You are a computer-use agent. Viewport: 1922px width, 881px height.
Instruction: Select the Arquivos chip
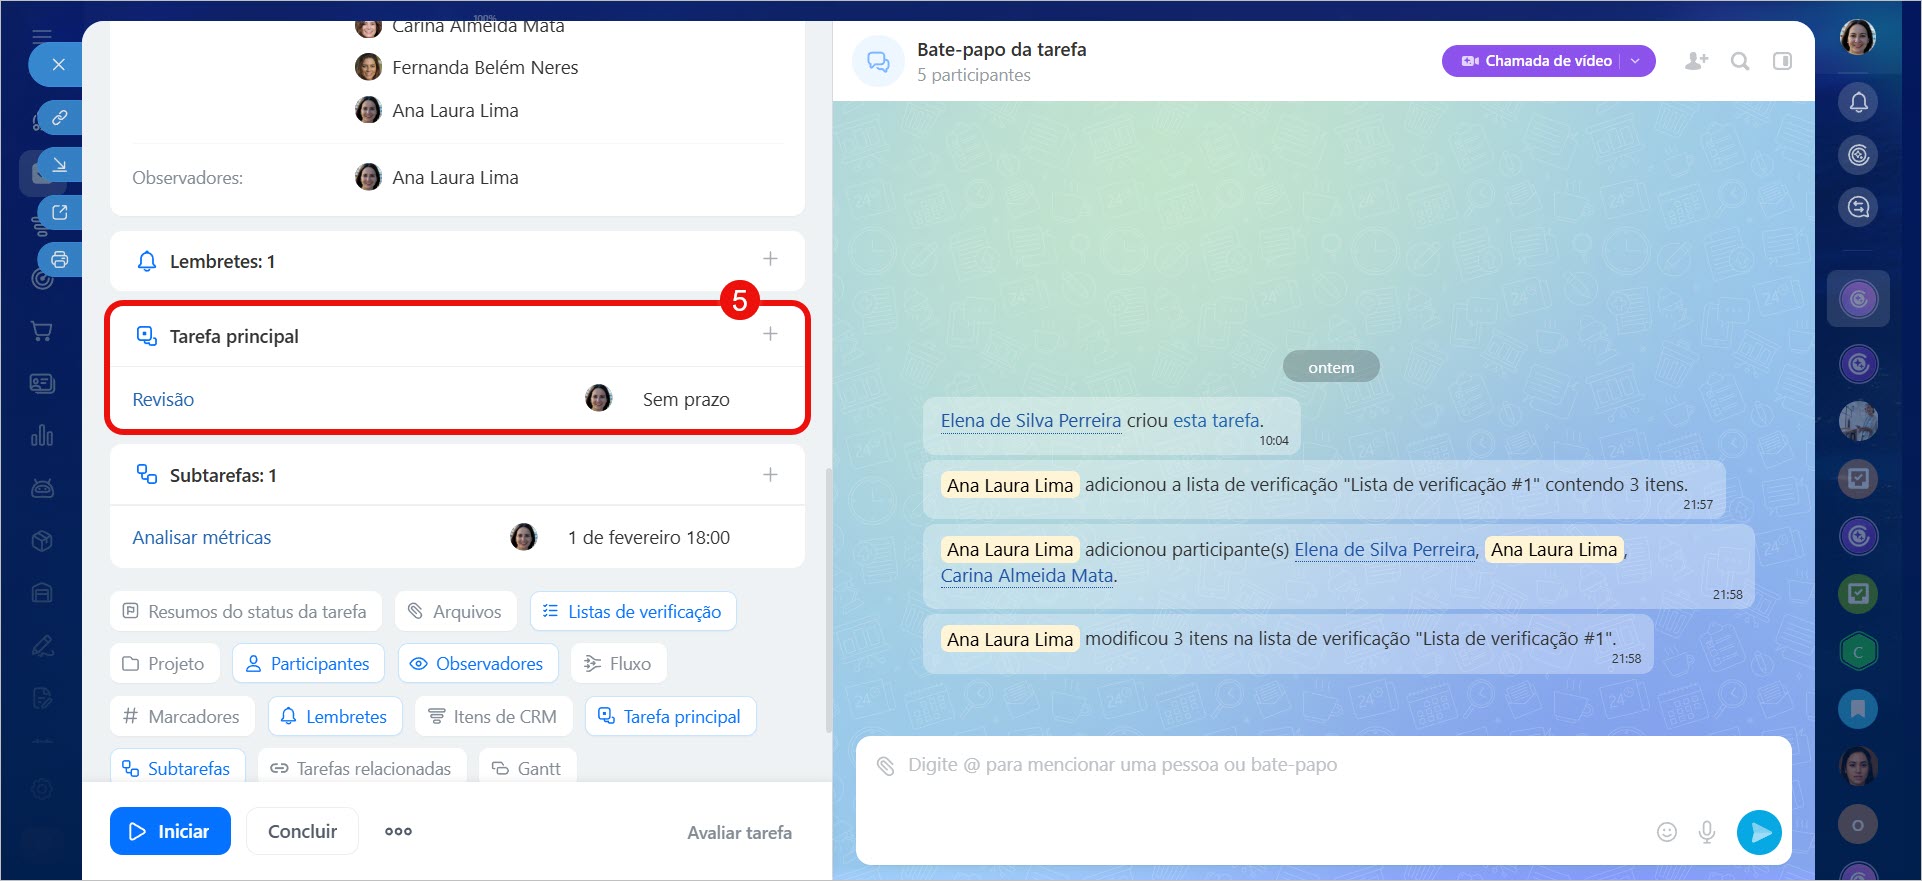coord(455,612)
